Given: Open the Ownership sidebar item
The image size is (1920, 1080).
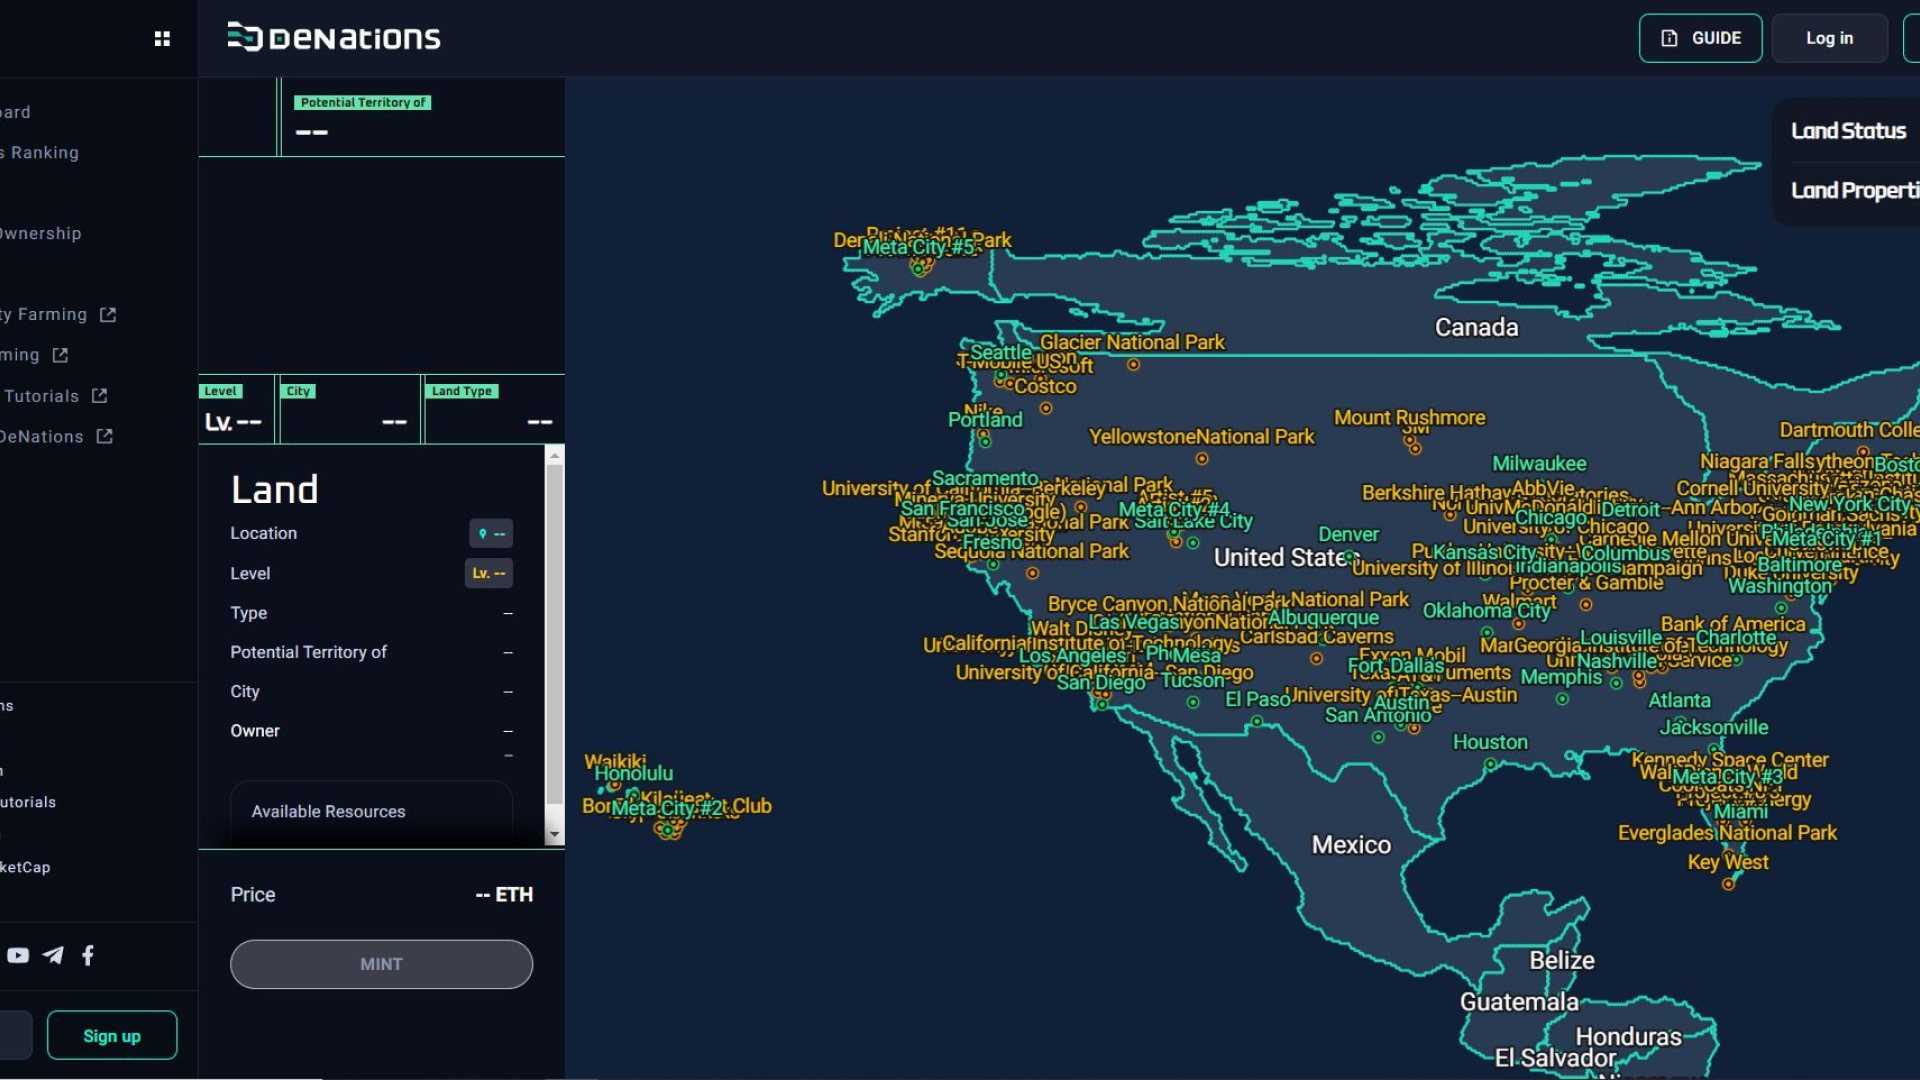Looking at the screenshot, I should click(x=41, y=233).
